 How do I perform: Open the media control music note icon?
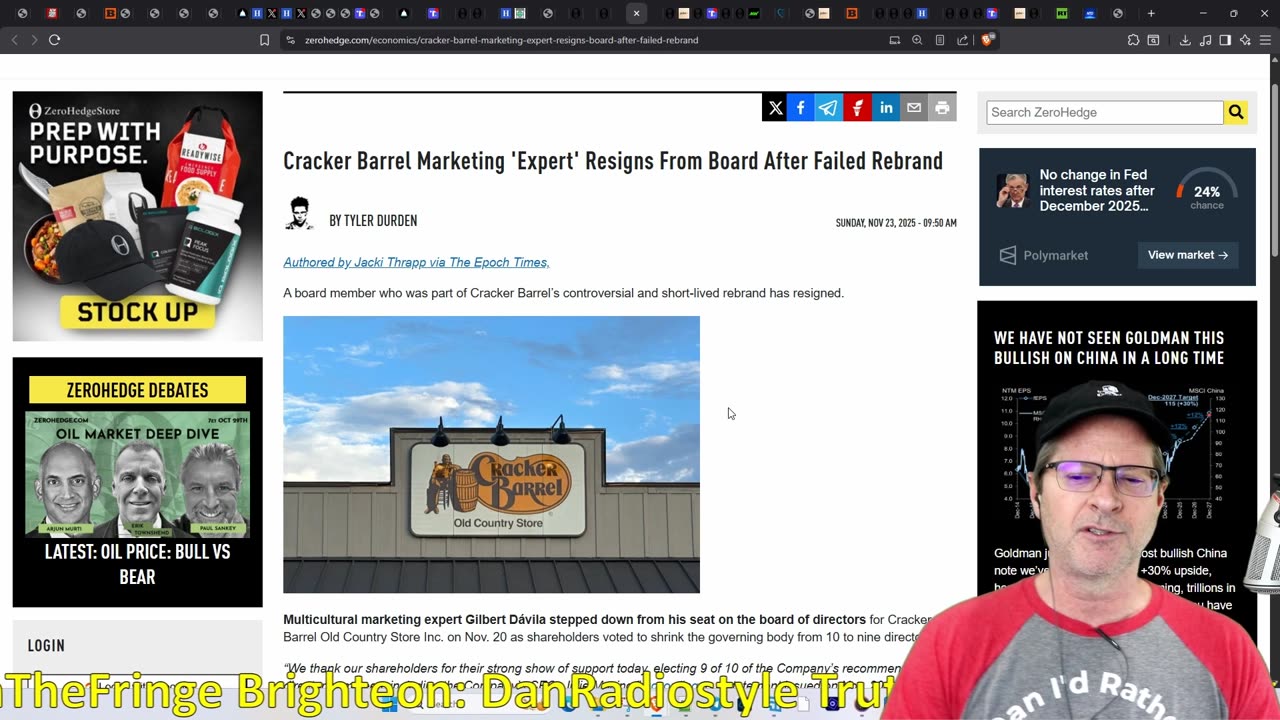(x=1205, y=40)
